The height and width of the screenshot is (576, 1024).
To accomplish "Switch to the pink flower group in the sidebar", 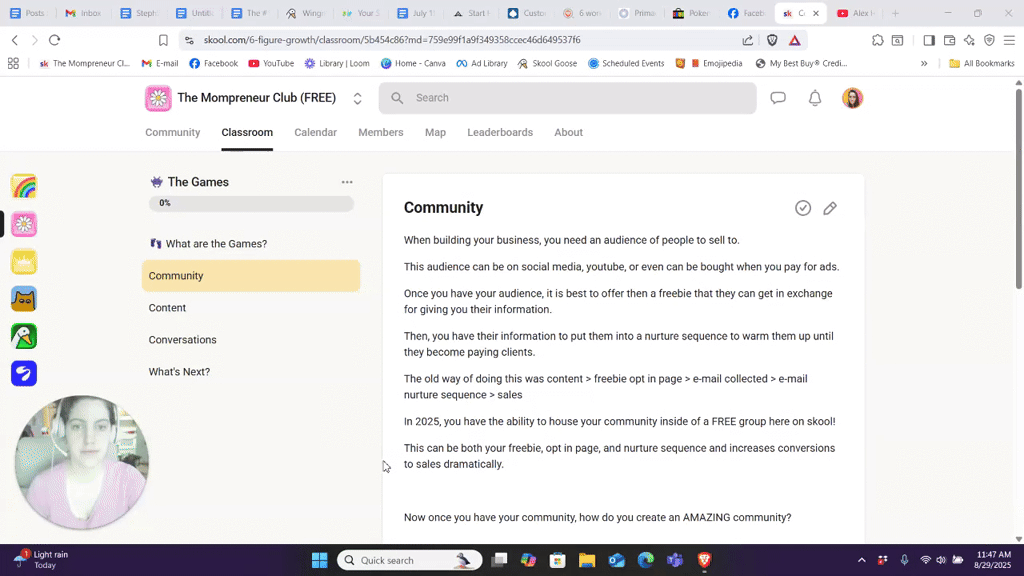I will (24, 224).
